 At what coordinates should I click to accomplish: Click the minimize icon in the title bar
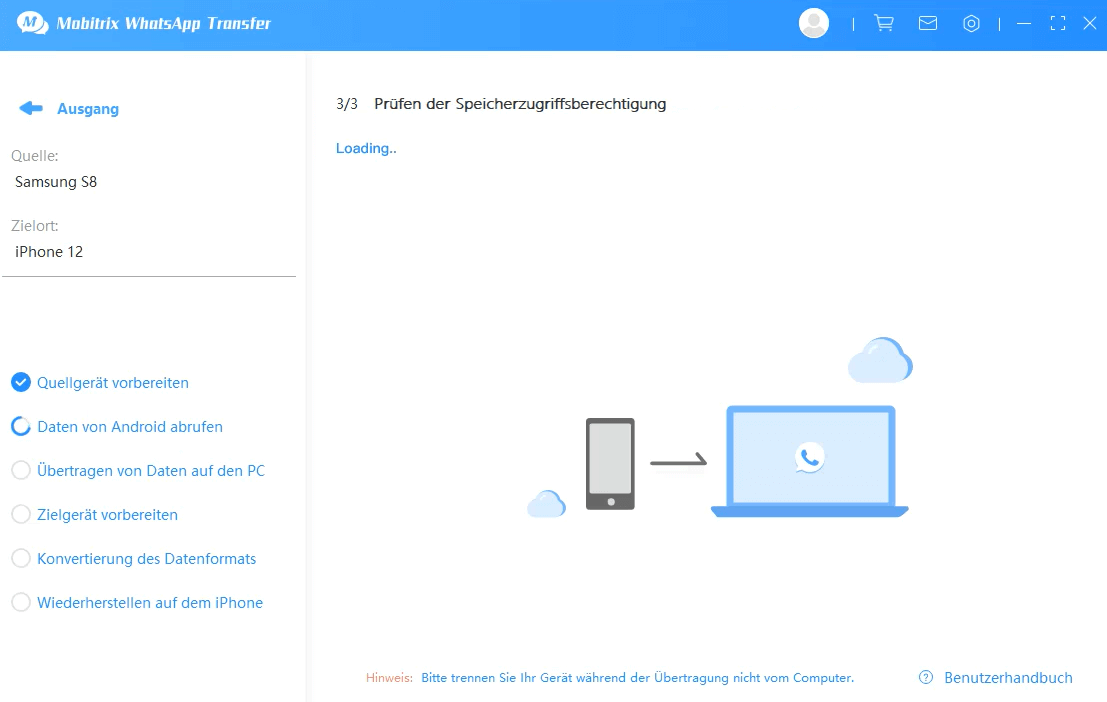click(1024, 22)
